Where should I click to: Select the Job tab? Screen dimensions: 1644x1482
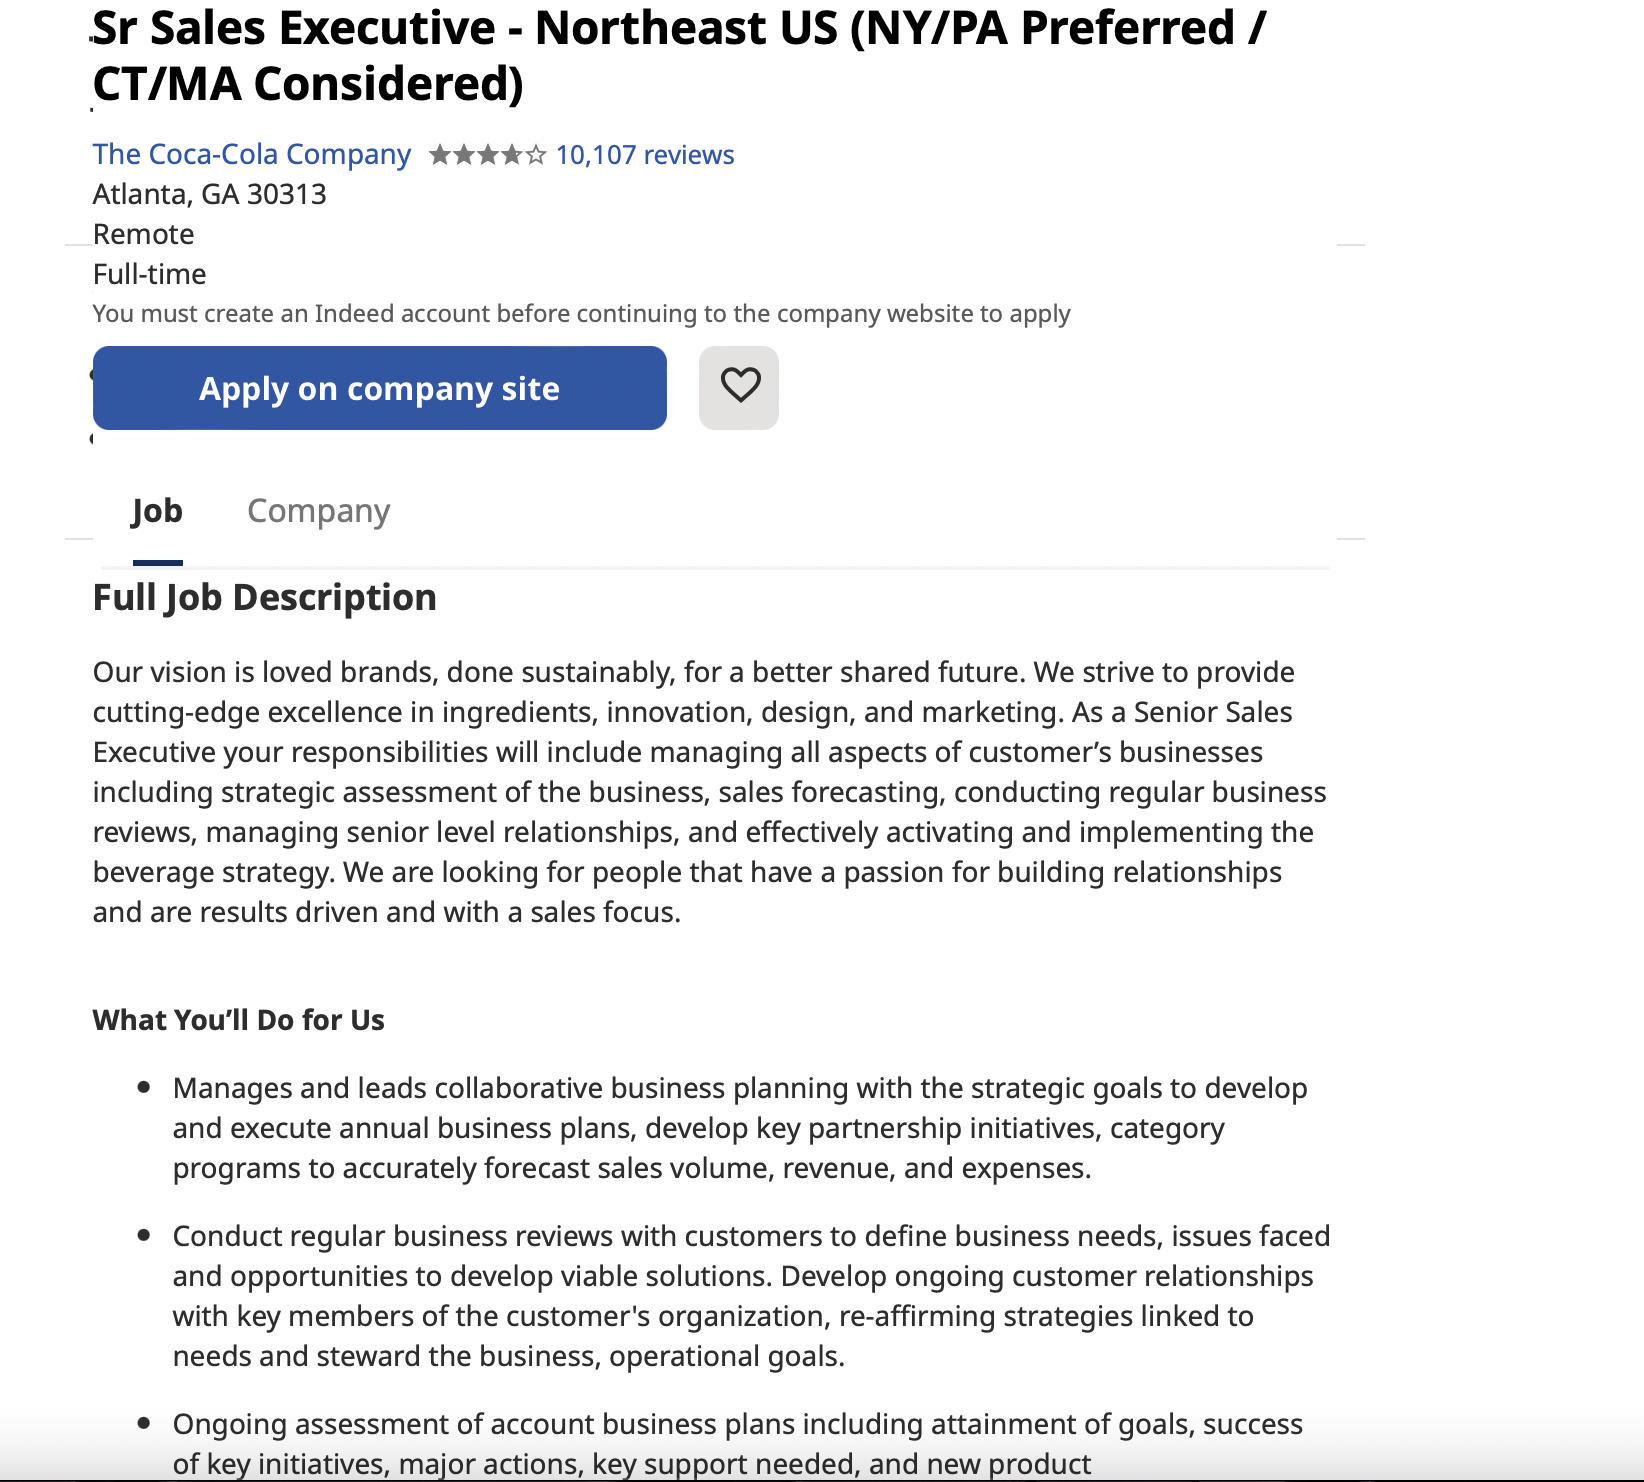click(x=156, y=510)
